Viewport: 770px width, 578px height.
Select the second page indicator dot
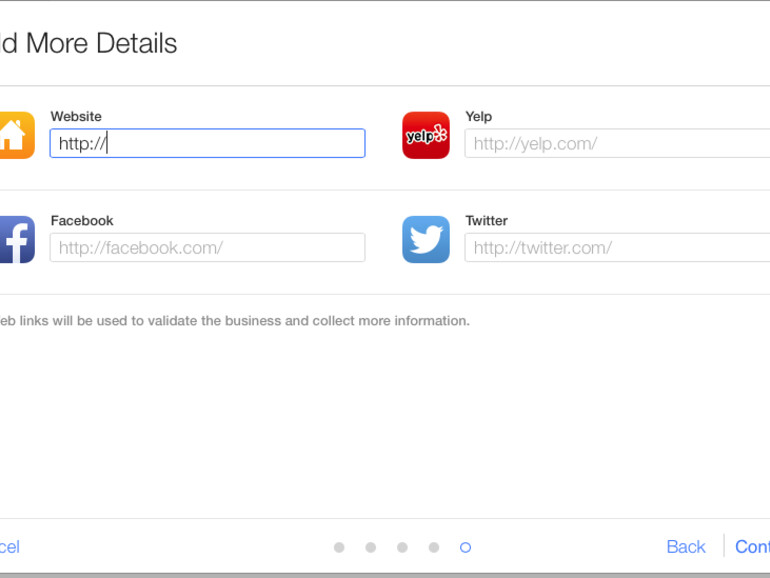point(371,547)
